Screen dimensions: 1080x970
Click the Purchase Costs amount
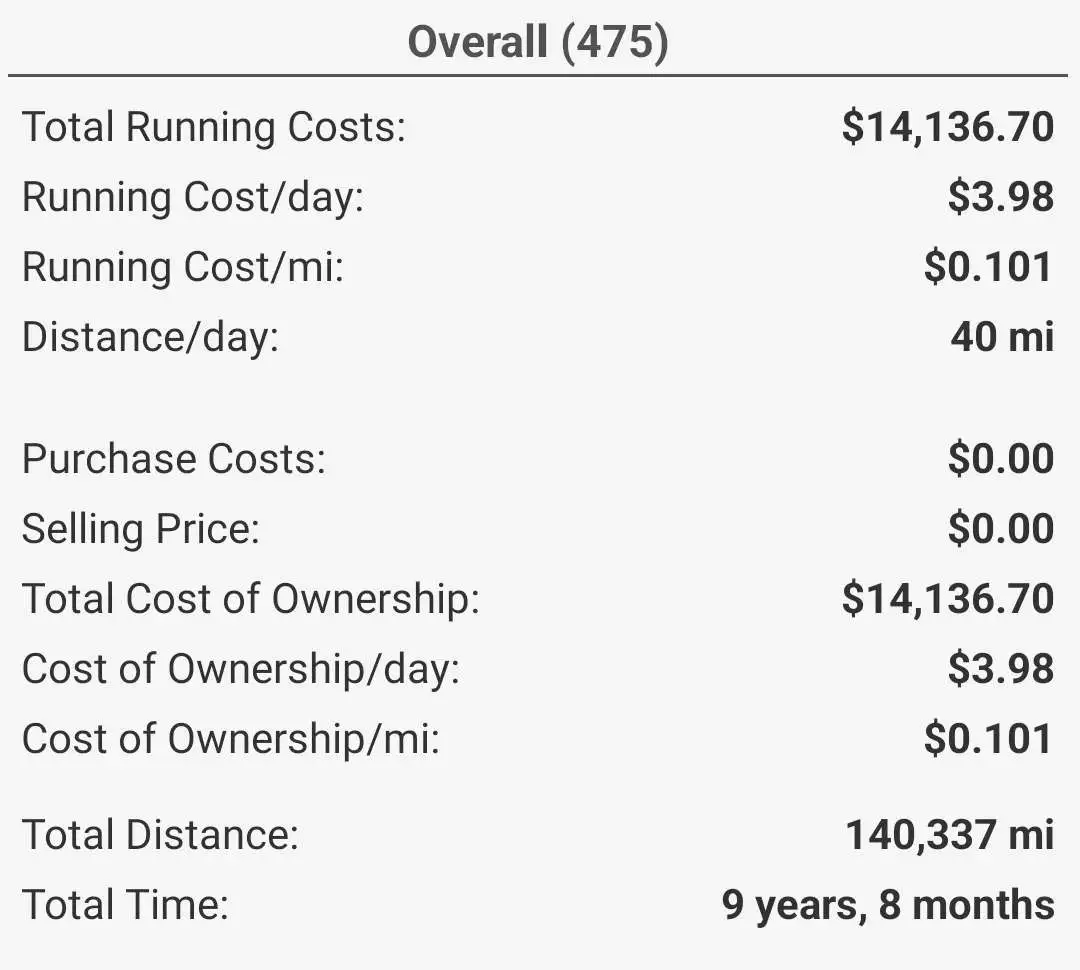pyautogui.click(x=1000, y=459)
